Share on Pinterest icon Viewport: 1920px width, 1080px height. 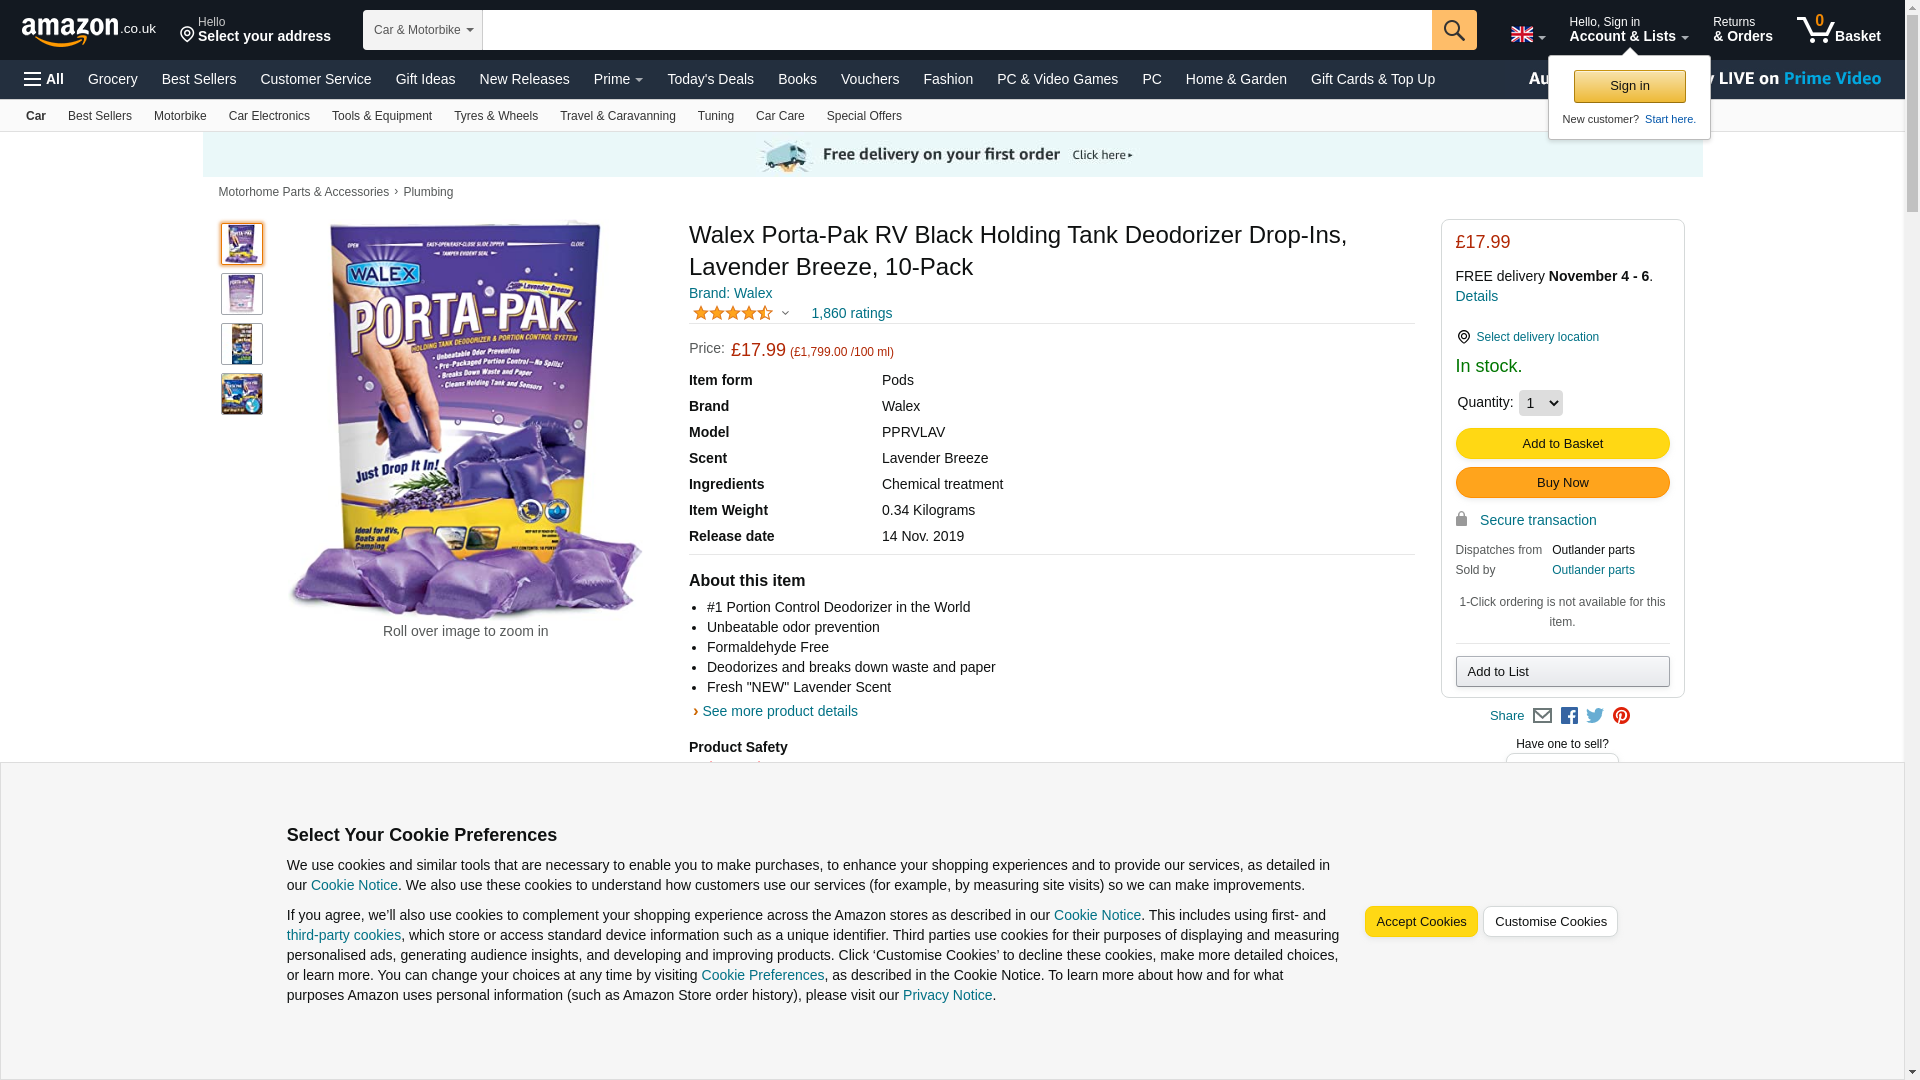pos(1621,716)
